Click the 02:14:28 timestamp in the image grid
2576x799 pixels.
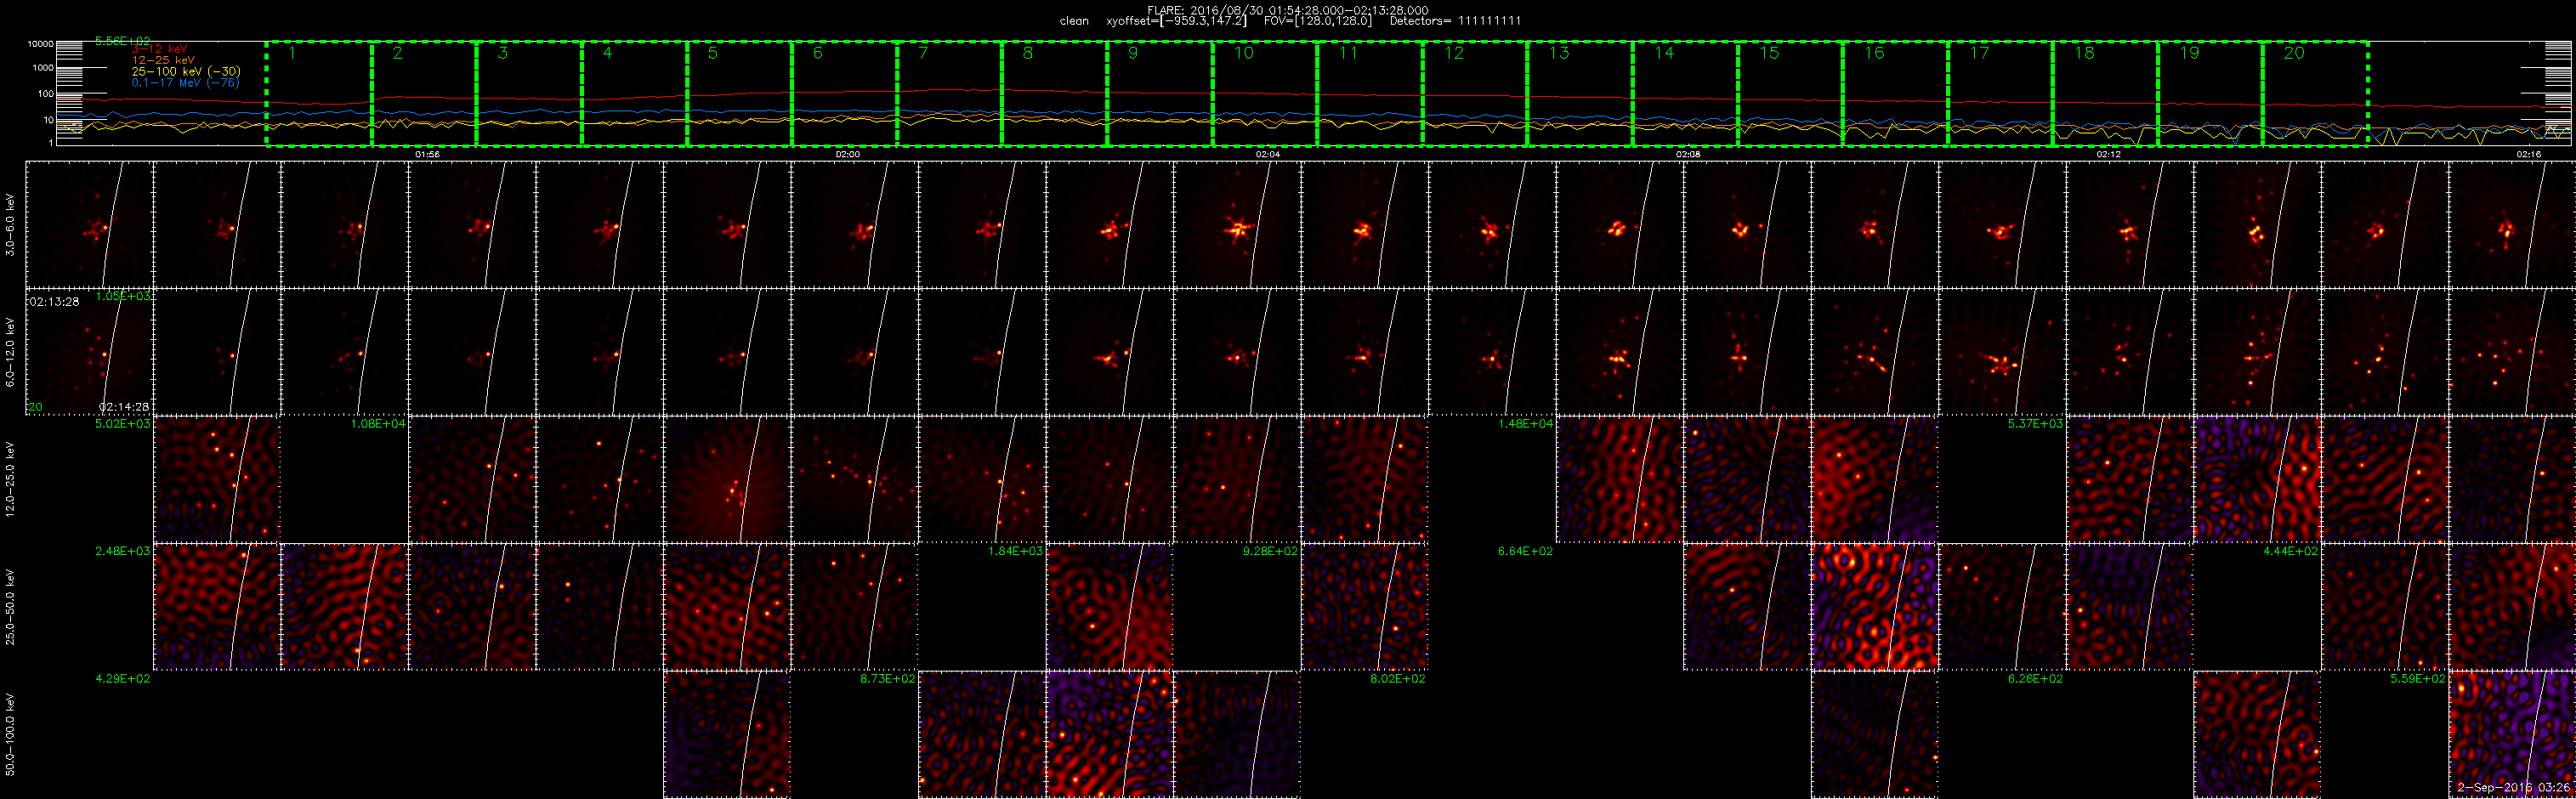(124, 407)
